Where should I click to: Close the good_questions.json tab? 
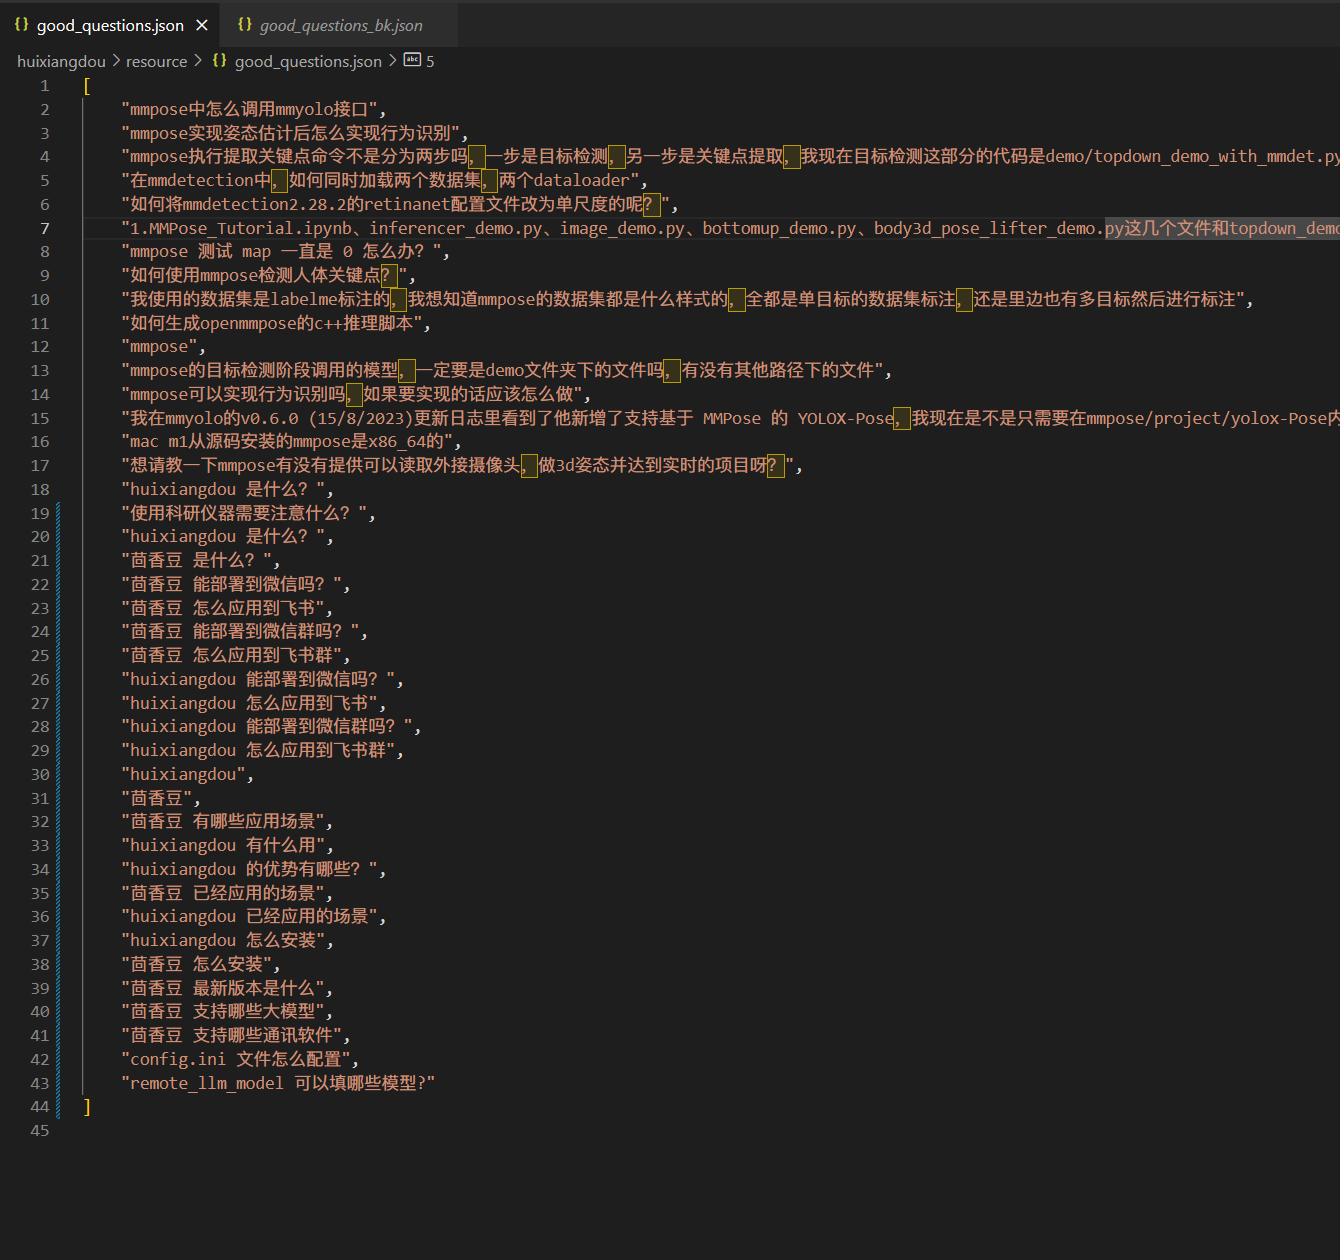pyautogui.click(x=202, y=25)
